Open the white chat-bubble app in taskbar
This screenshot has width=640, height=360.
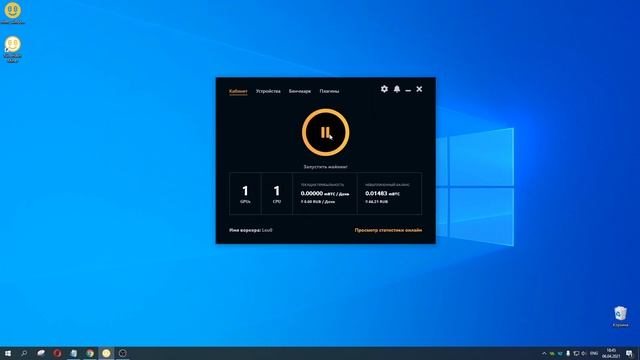(41, 353)
